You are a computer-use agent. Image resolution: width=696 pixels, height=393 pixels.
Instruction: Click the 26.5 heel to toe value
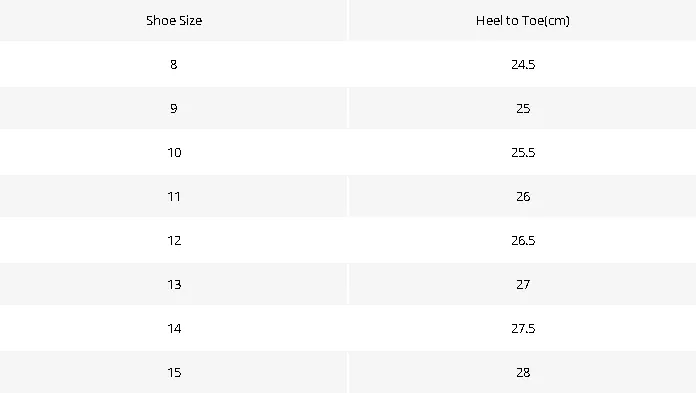[x=523, y=240]
